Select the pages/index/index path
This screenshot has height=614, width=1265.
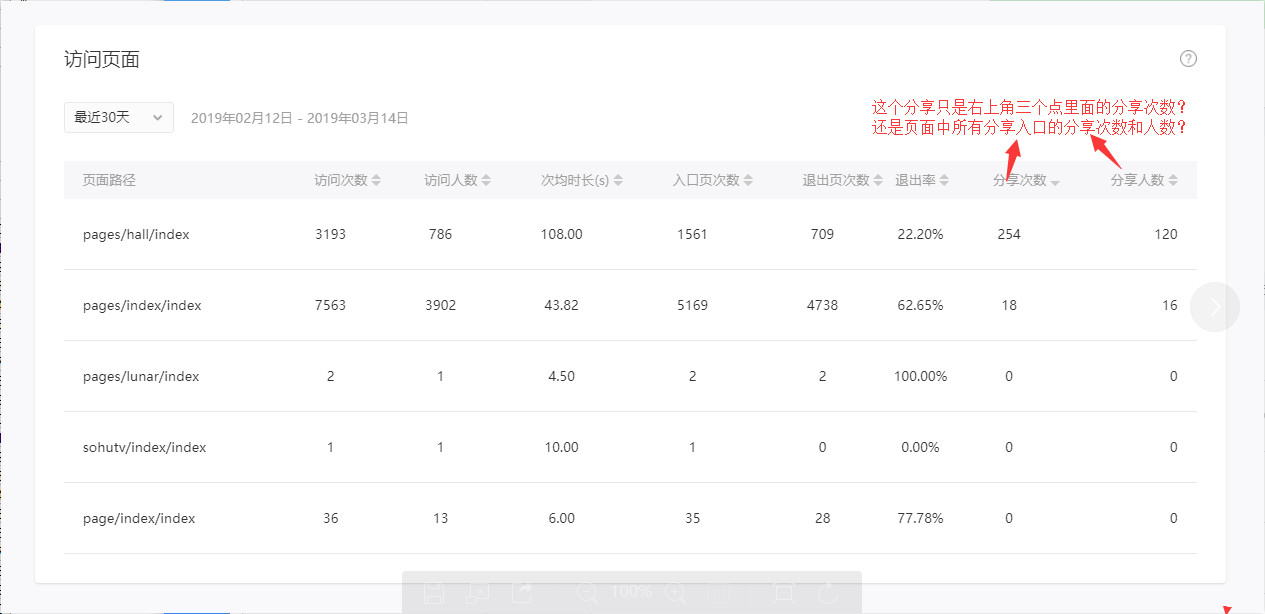[x=142, y=305]
